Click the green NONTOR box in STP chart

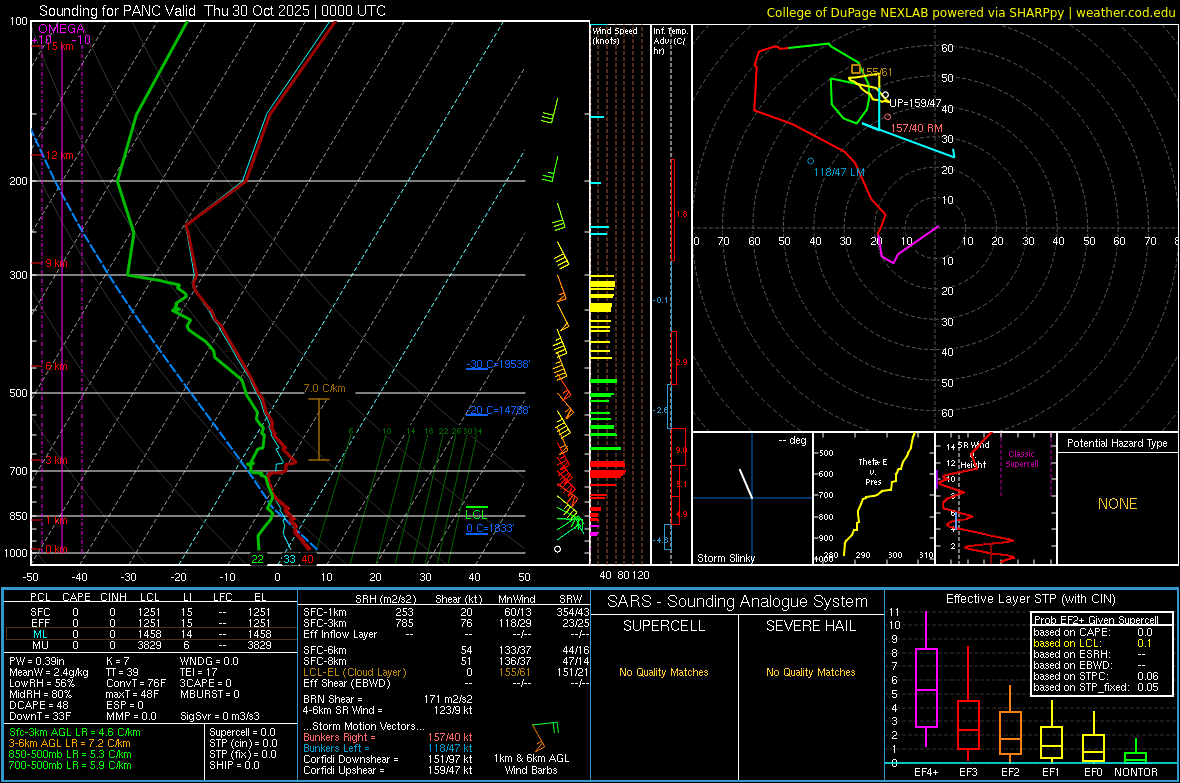[x=1135, y=757]
